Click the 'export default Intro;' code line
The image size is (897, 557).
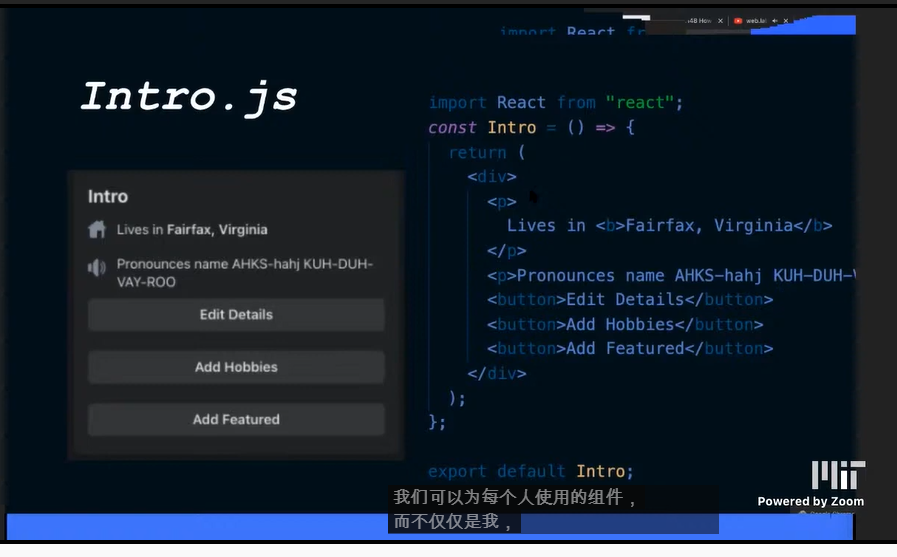coord(531,472)
